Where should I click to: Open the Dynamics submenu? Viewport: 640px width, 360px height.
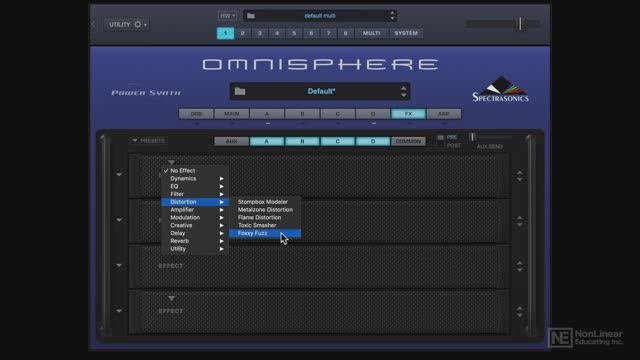coord(195,178)
